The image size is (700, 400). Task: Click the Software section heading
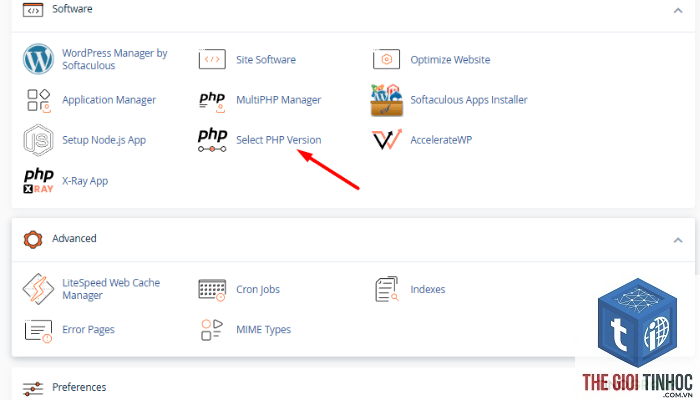(x=72, y=9)
